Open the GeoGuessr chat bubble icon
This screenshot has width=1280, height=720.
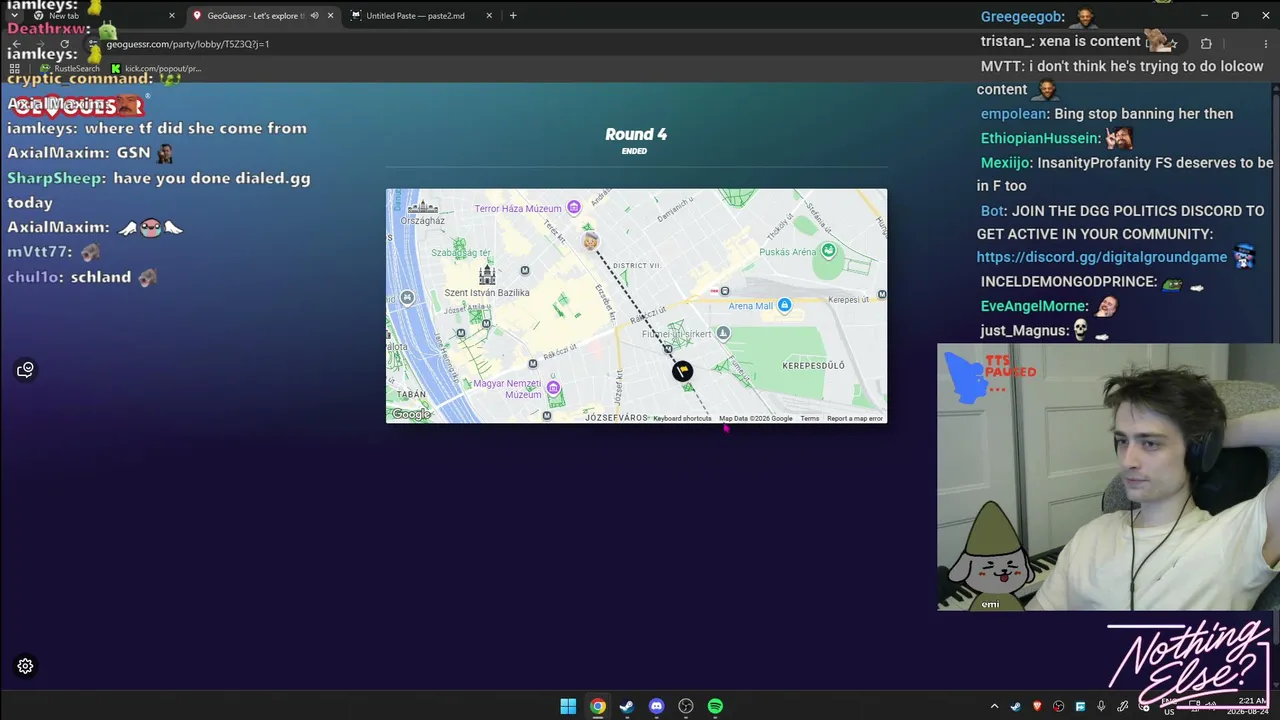pos(26,370)
